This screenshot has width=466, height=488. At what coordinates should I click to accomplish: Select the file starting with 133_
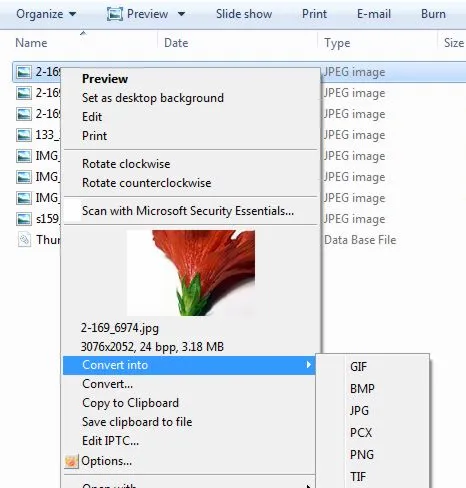pos(48,135)
